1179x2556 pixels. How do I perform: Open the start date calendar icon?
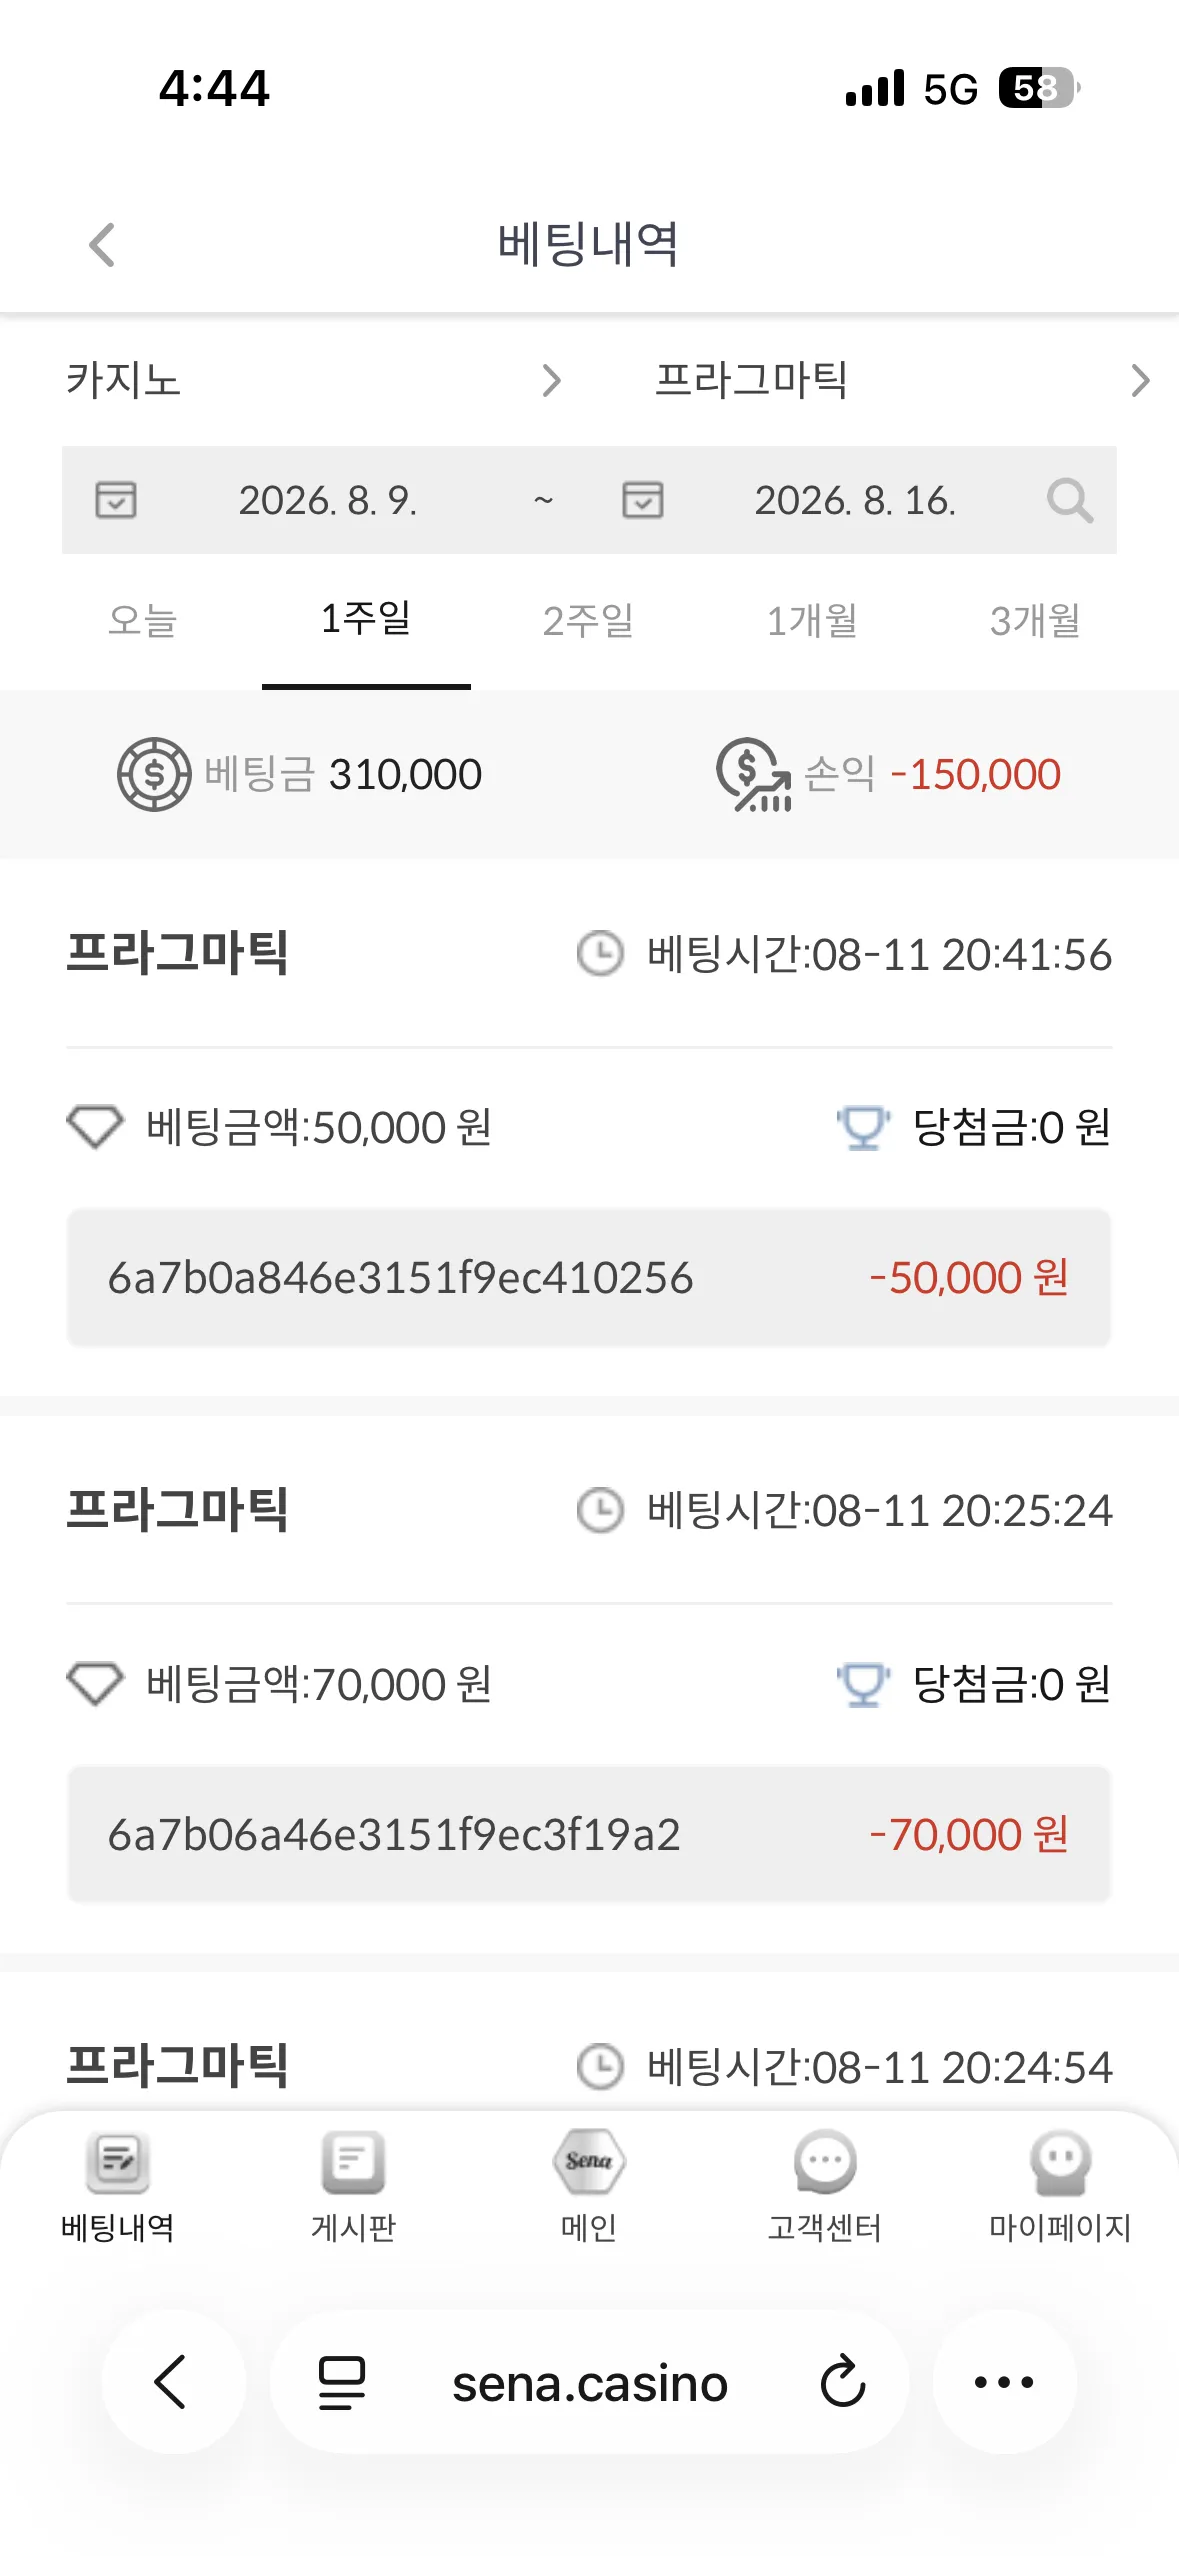(x=115, y=499)
